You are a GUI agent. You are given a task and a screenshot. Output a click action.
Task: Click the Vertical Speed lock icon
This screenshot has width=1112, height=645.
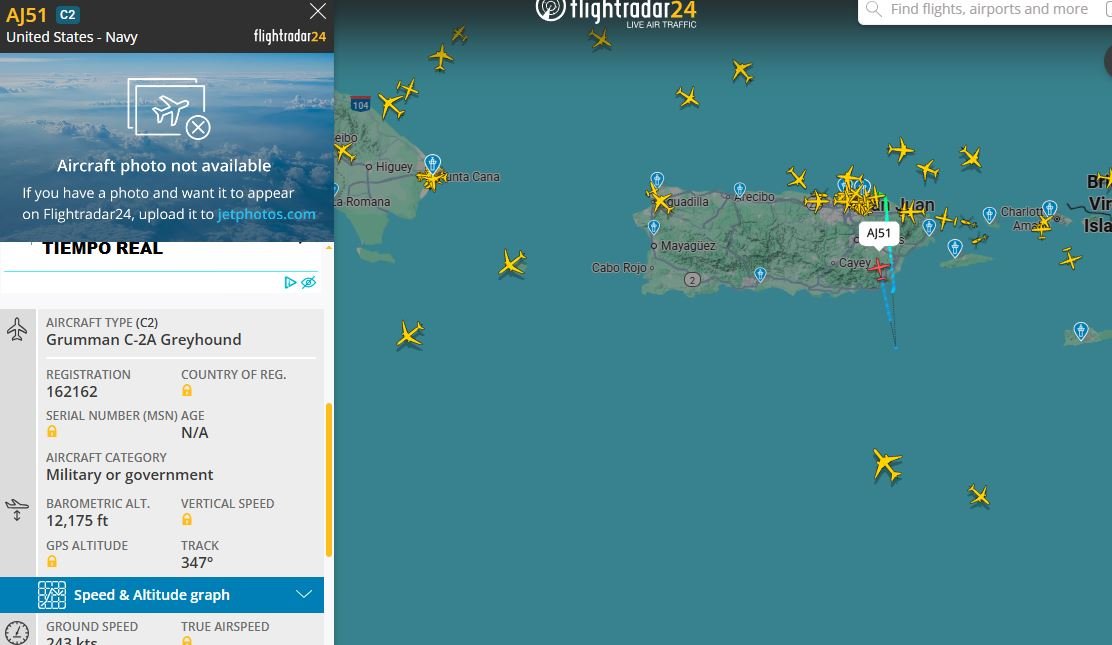[187, 519]
